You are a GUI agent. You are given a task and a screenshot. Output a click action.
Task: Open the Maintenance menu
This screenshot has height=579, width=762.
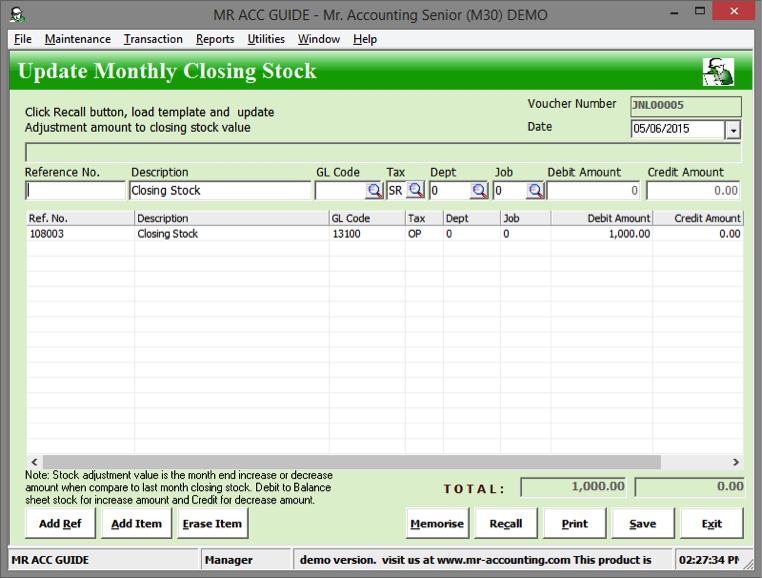click(x=78, y=39)
